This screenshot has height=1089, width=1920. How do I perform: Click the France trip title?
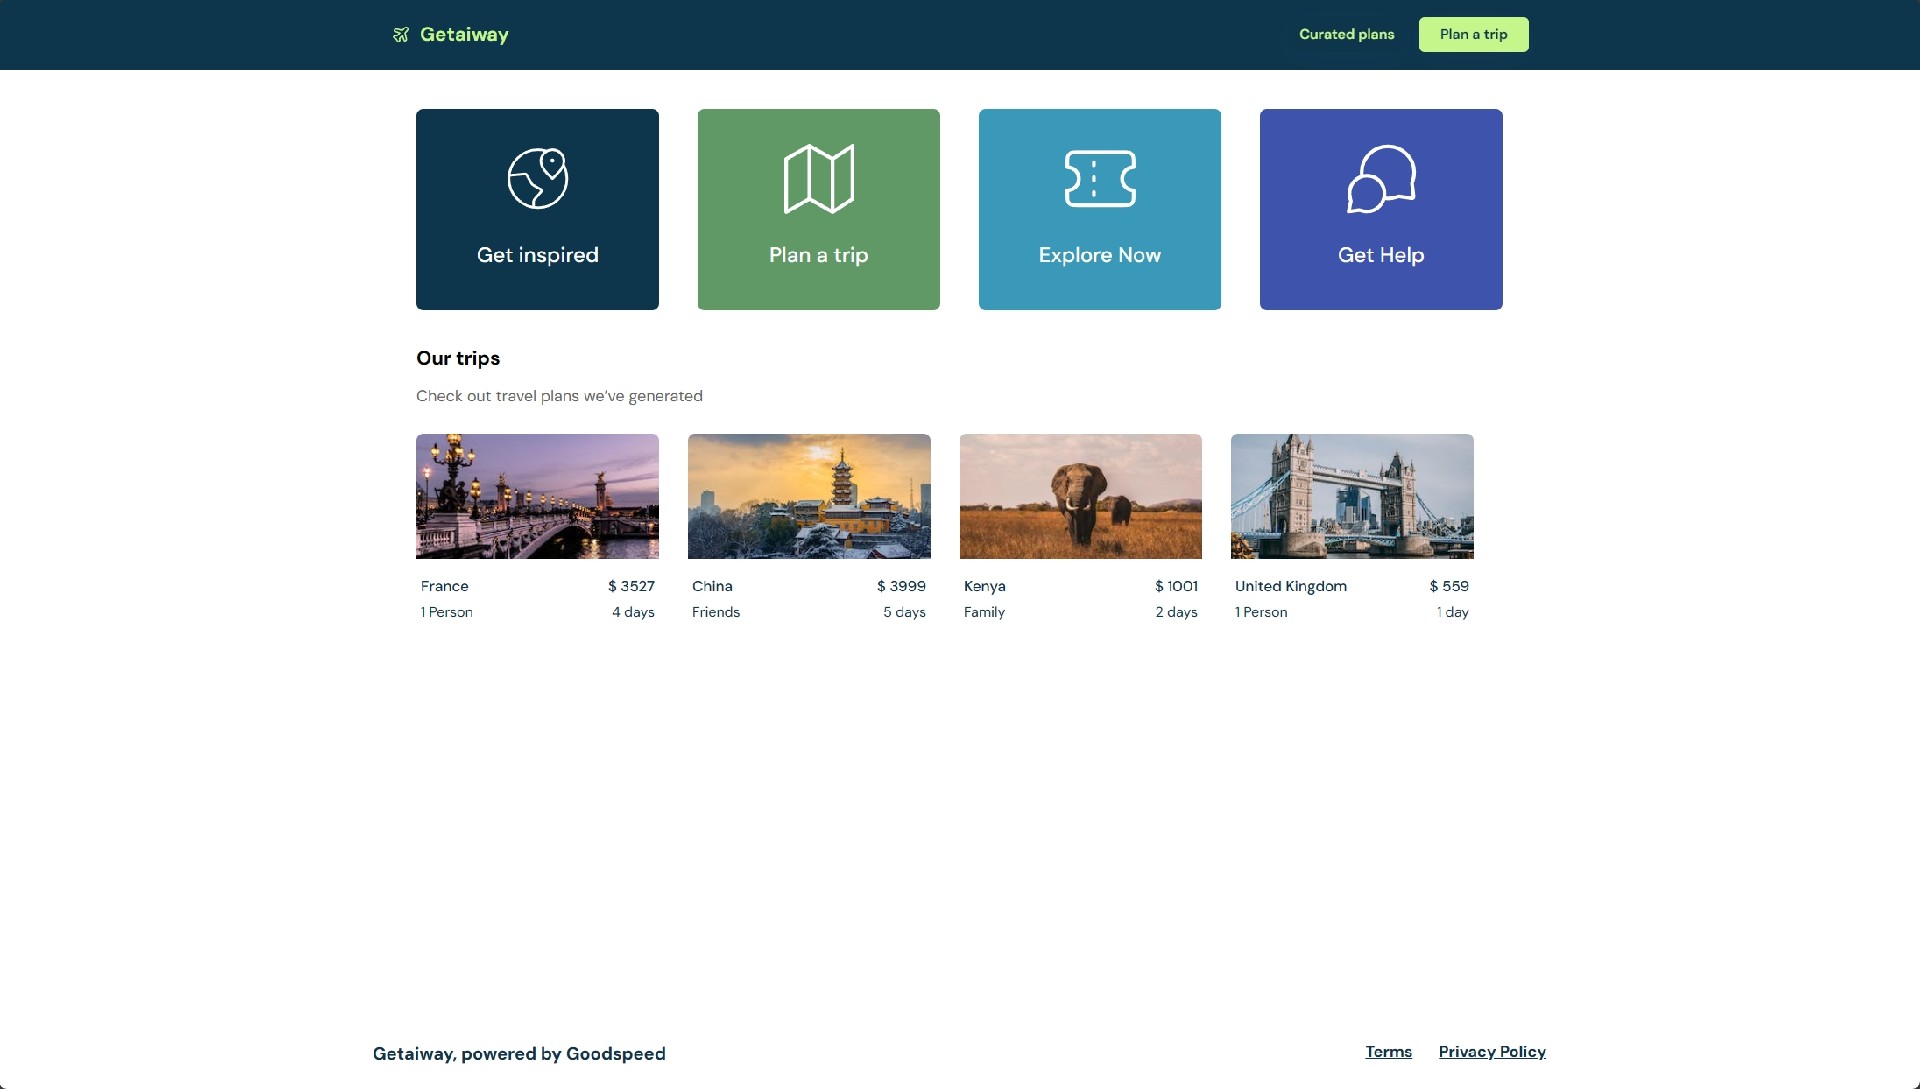pyautogui.click(x=444, y=586)
